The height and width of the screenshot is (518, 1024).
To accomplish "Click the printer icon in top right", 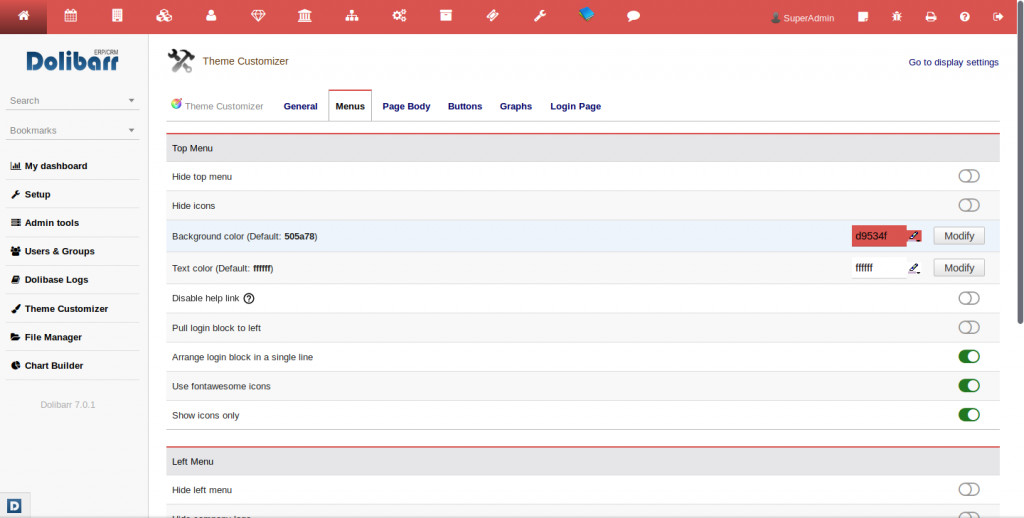I will (930, 17).
